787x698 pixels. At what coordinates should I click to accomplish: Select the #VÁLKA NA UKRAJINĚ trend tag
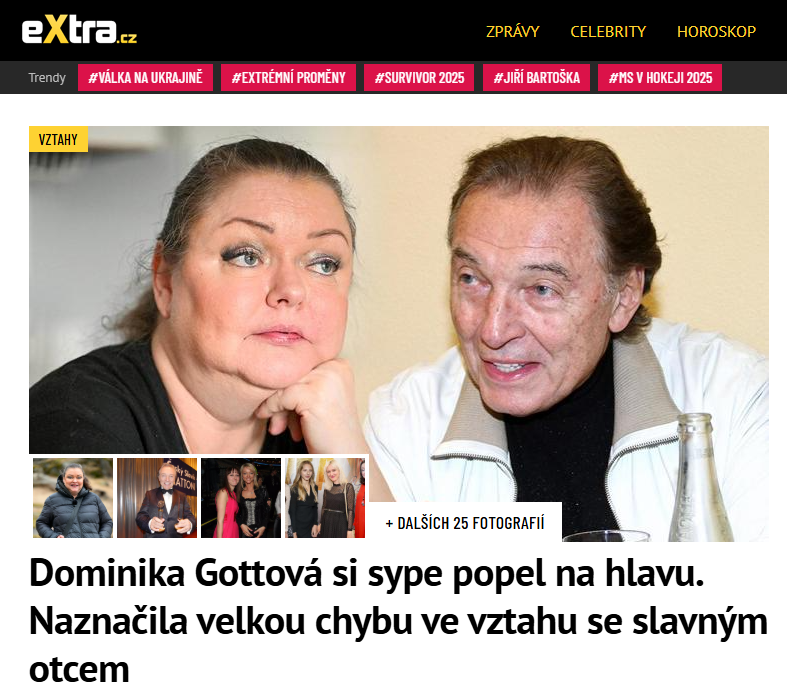click(x=146, y=78)
